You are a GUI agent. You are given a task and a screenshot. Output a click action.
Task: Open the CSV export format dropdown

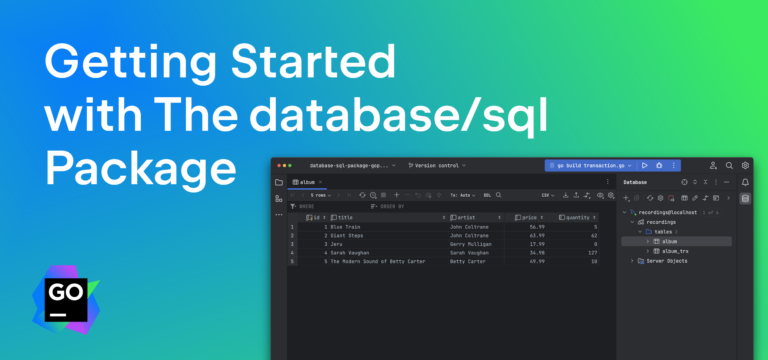coord(548,195)
